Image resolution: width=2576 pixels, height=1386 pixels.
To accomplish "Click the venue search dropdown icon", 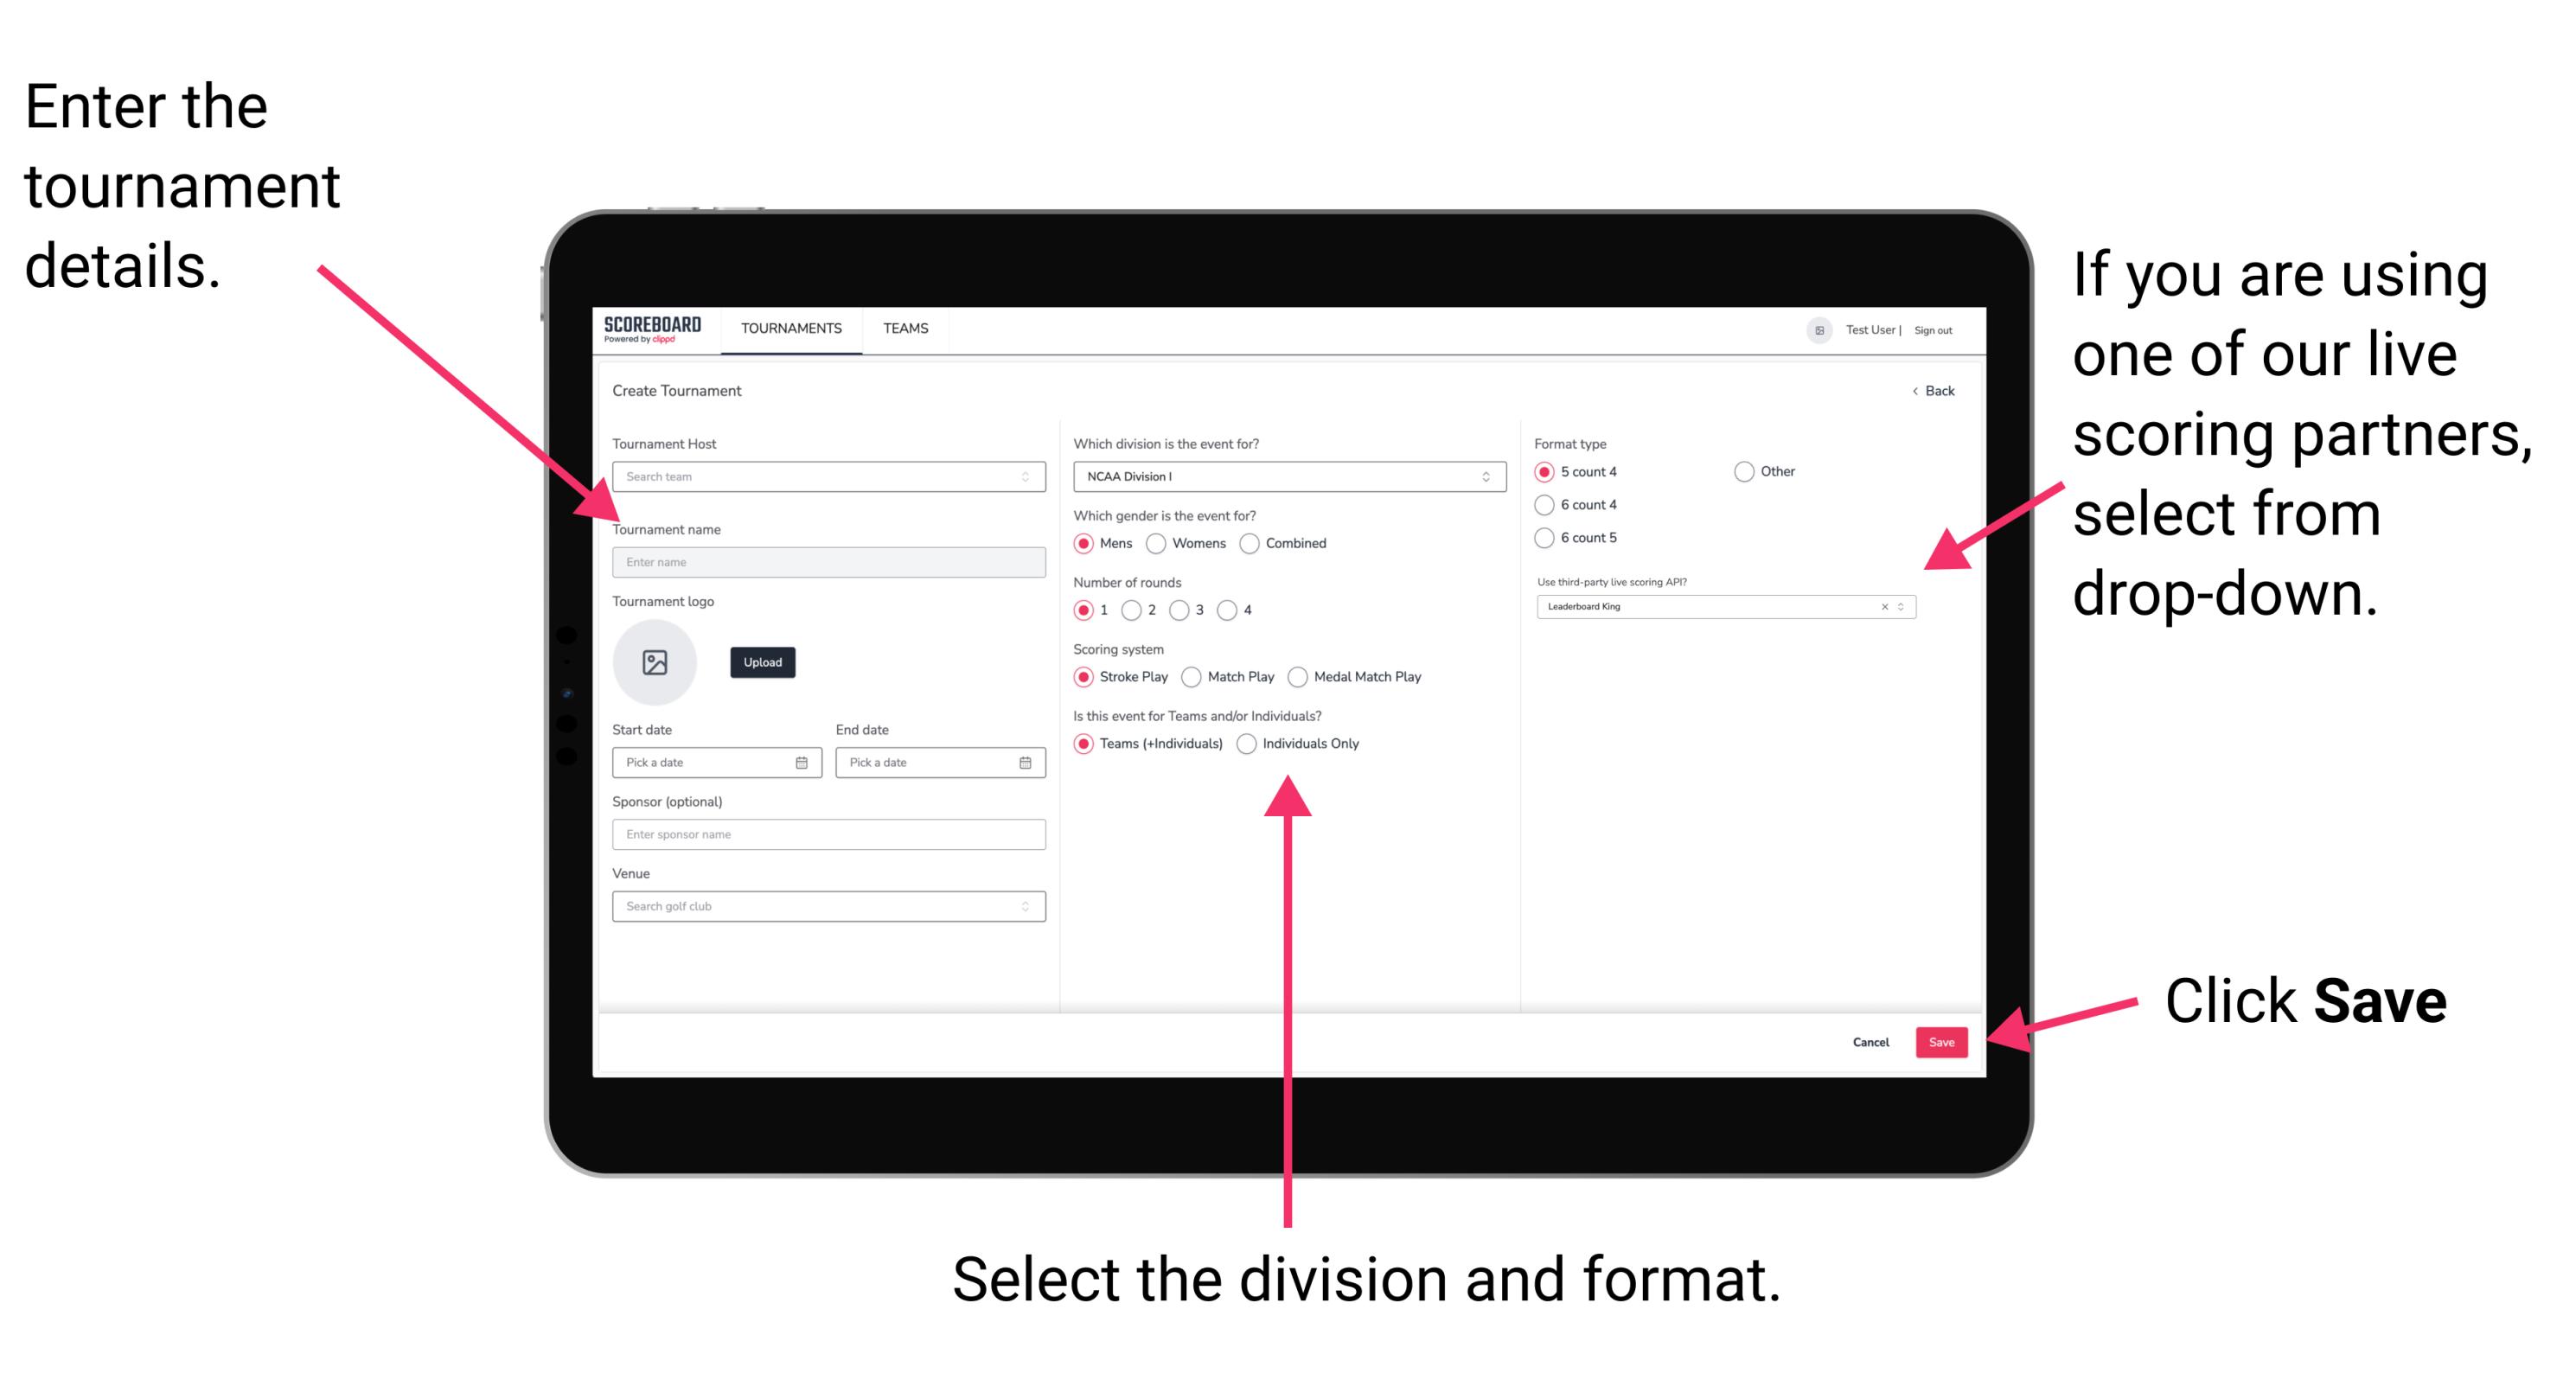I will [x=1026, y=906].
